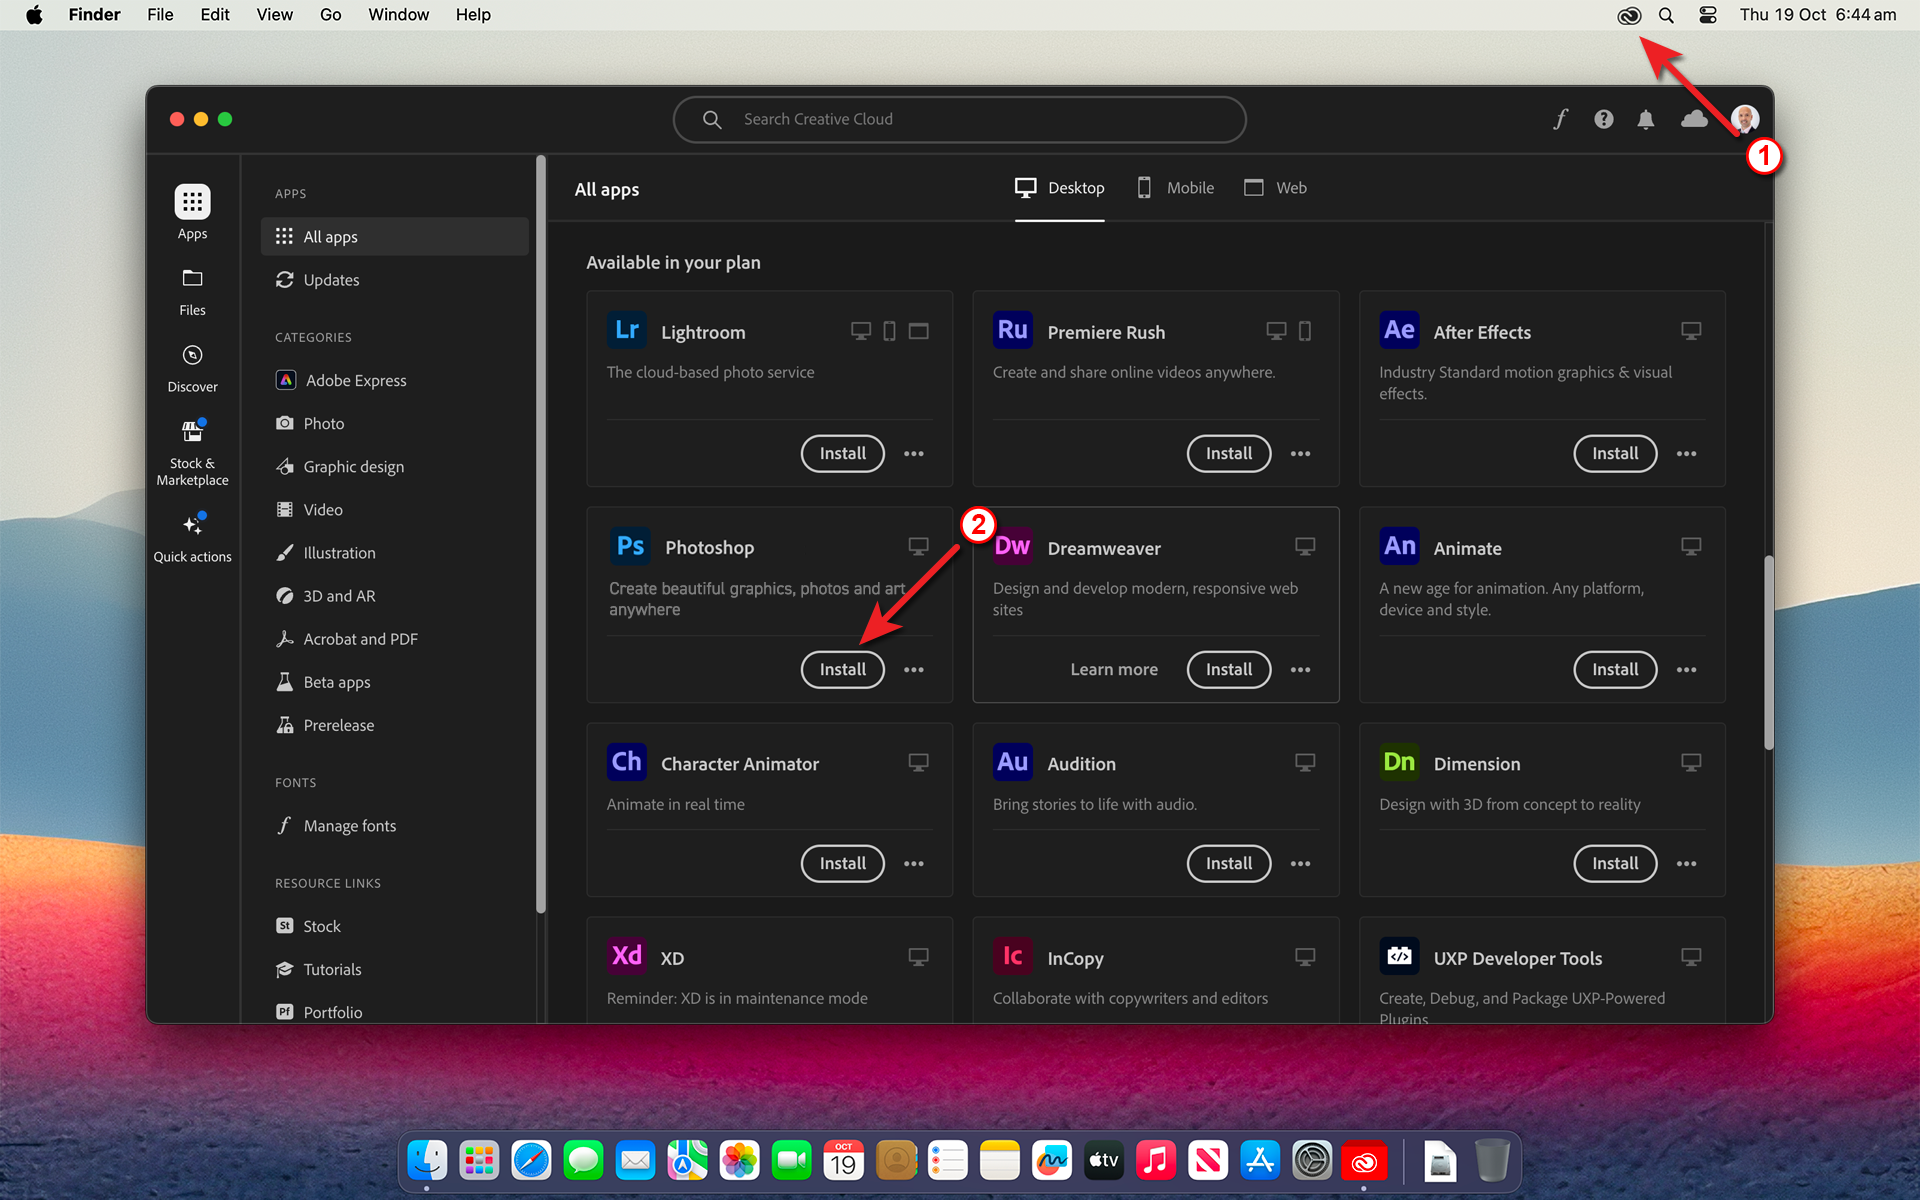Install Audition

(x=1229, y=864)
